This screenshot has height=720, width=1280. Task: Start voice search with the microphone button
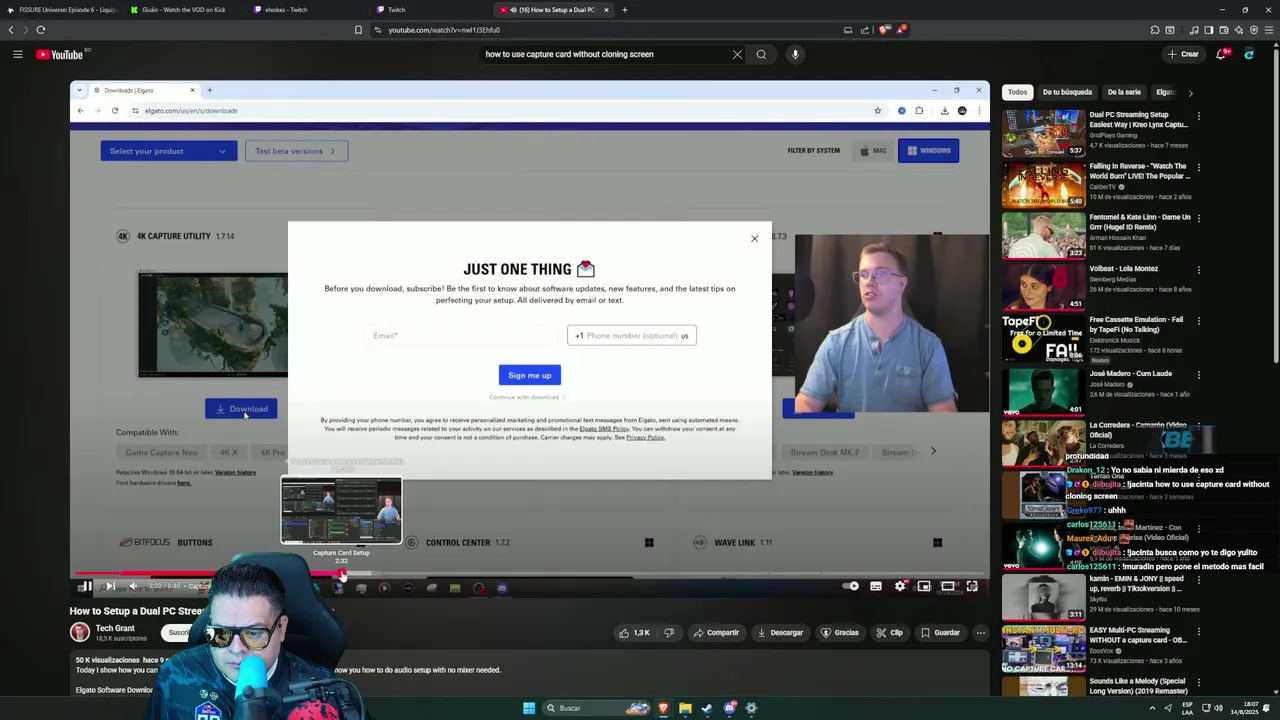coord(795,54)
